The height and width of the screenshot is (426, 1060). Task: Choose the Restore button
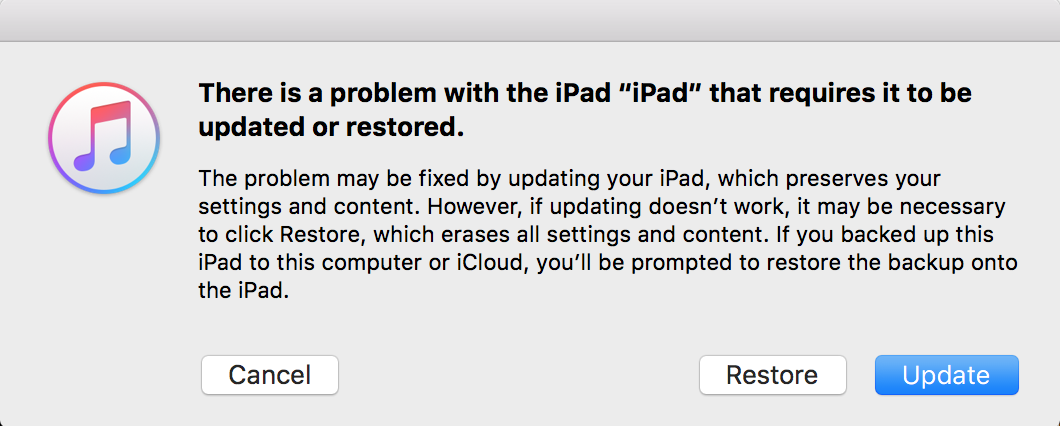pos(772,375)
